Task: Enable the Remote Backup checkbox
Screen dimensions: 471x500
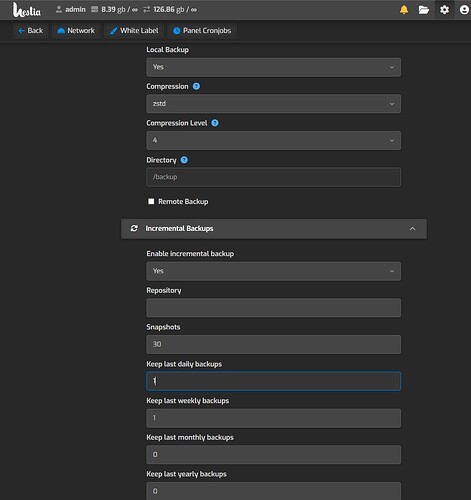Action: coord(151,201)
